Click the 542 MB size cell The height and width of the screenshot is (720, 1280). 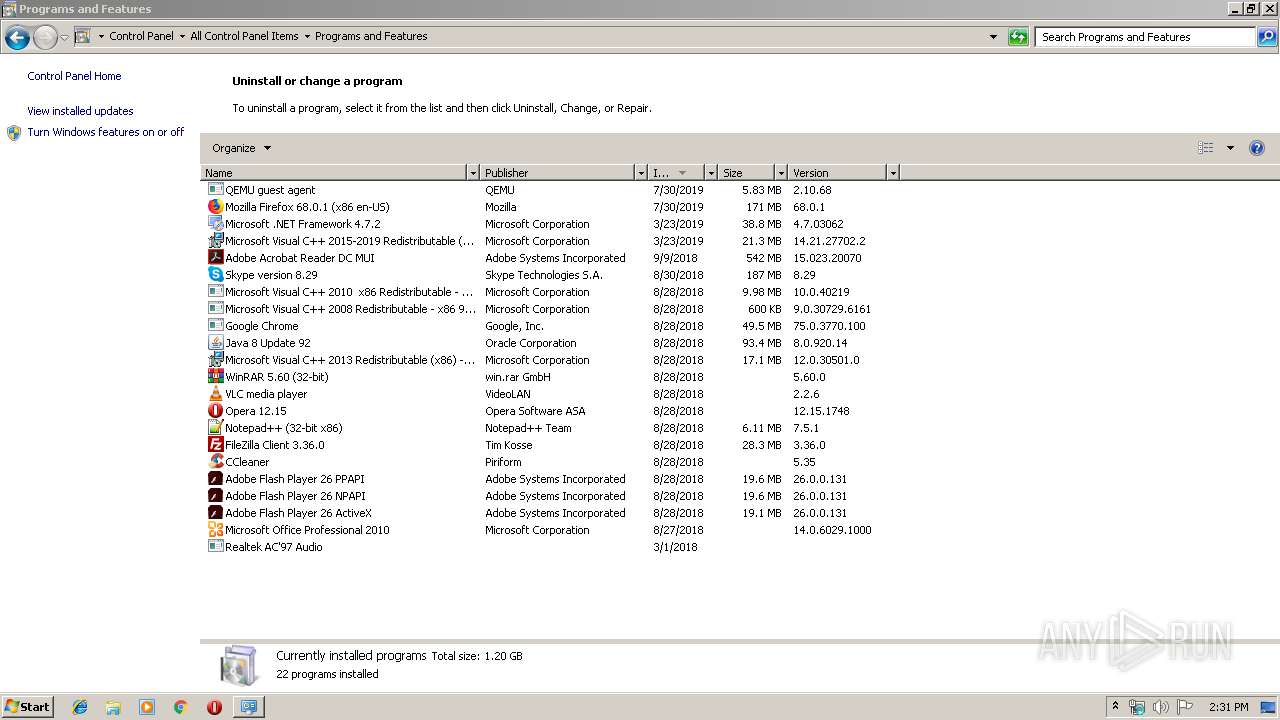pos(763,258)
